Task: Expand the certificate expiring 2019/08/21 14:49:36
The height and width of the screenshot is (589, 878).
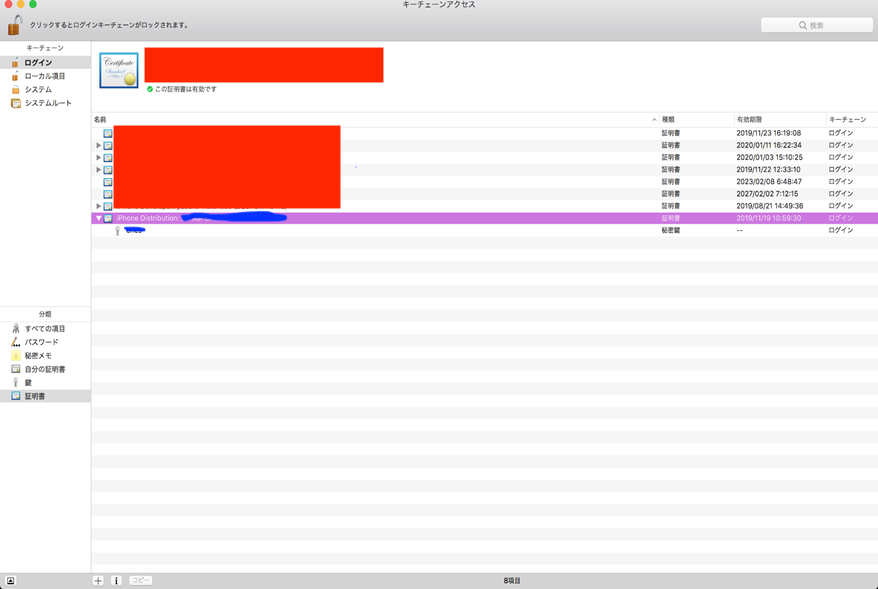Action: pyautogui.click(x=99, y=205)
